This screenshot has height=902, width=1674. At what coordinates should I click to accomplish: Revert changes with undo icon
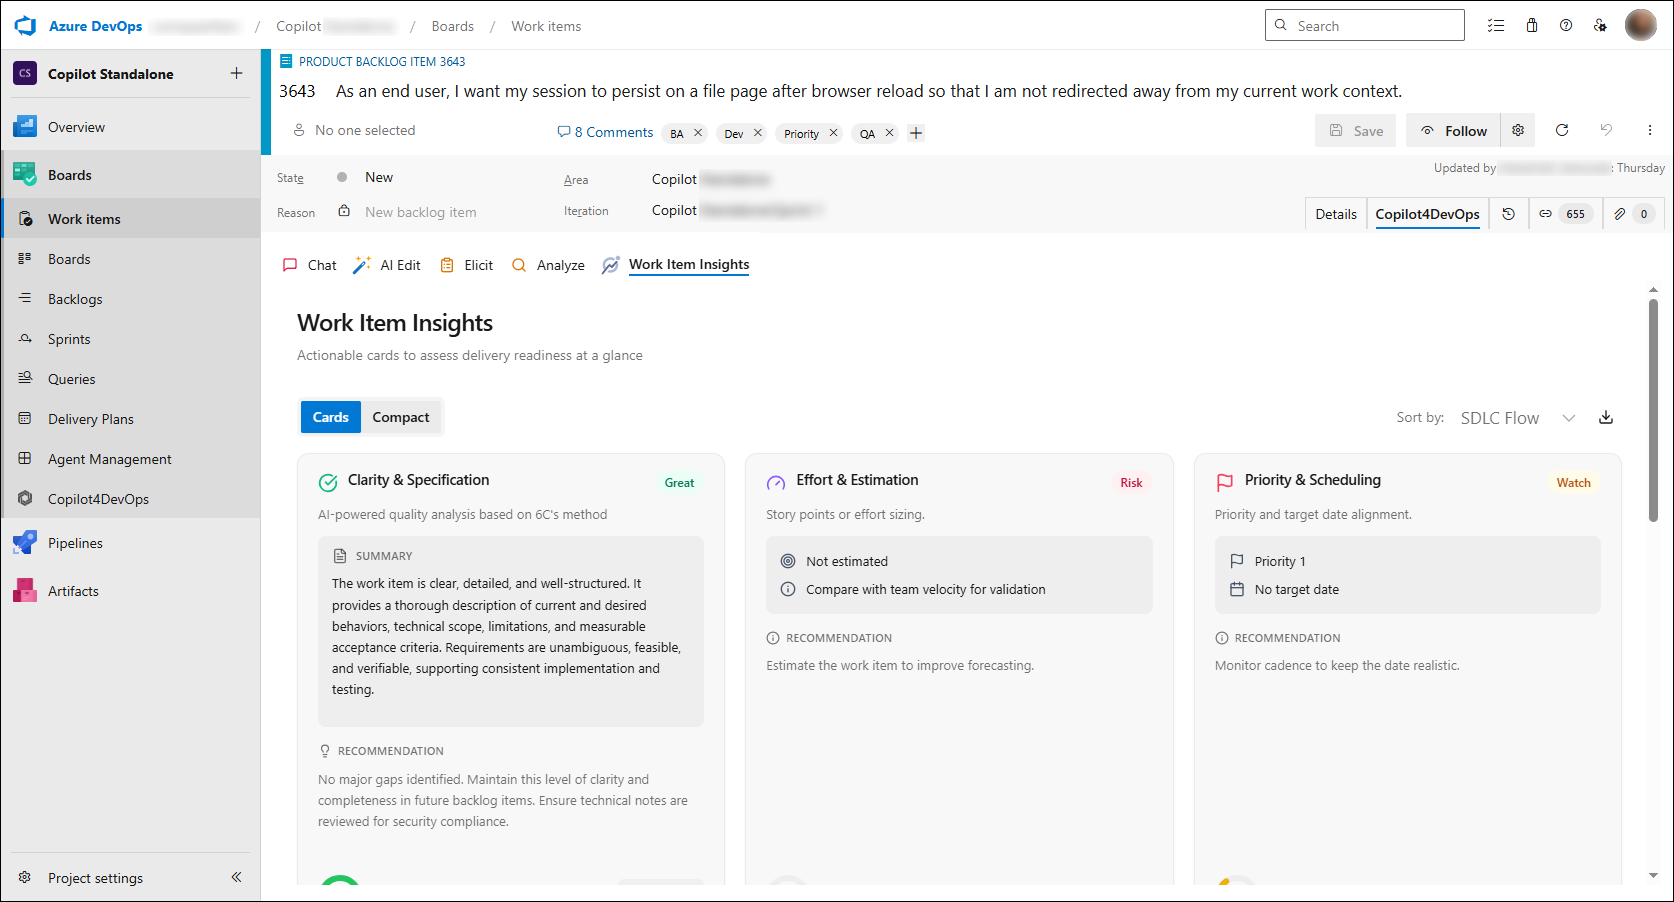(x=1606, y=130)
